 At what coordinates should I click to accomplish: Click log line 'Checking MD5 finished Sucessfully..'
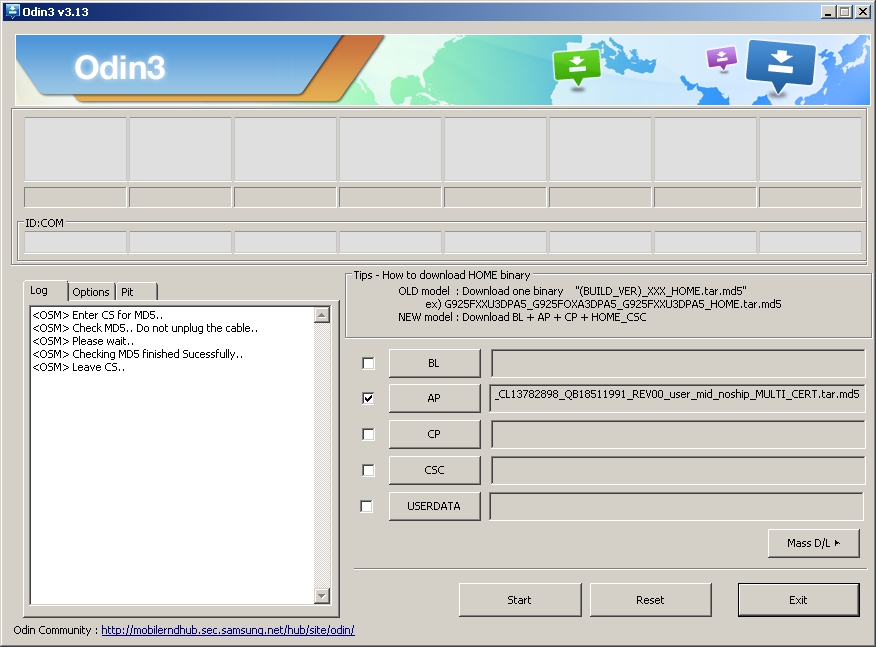tap(138, 354)
